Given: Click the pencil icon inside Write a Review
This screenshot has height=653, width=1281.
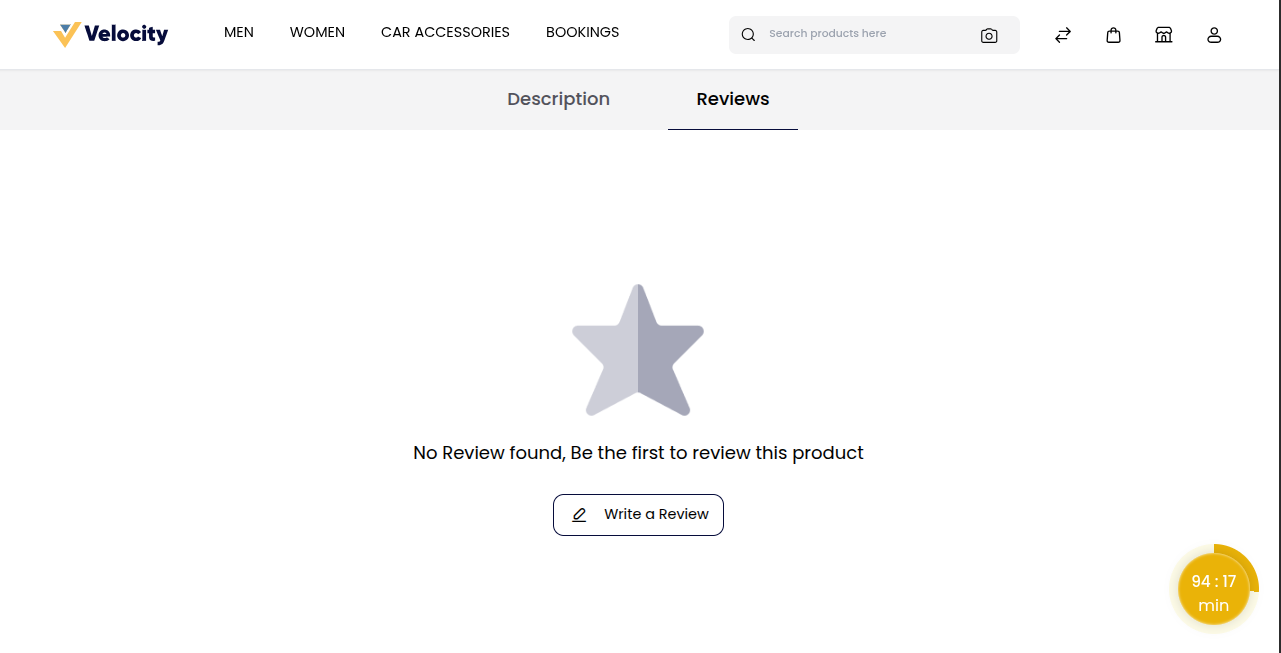Looking at the screenshot, I should coord(579,514).
